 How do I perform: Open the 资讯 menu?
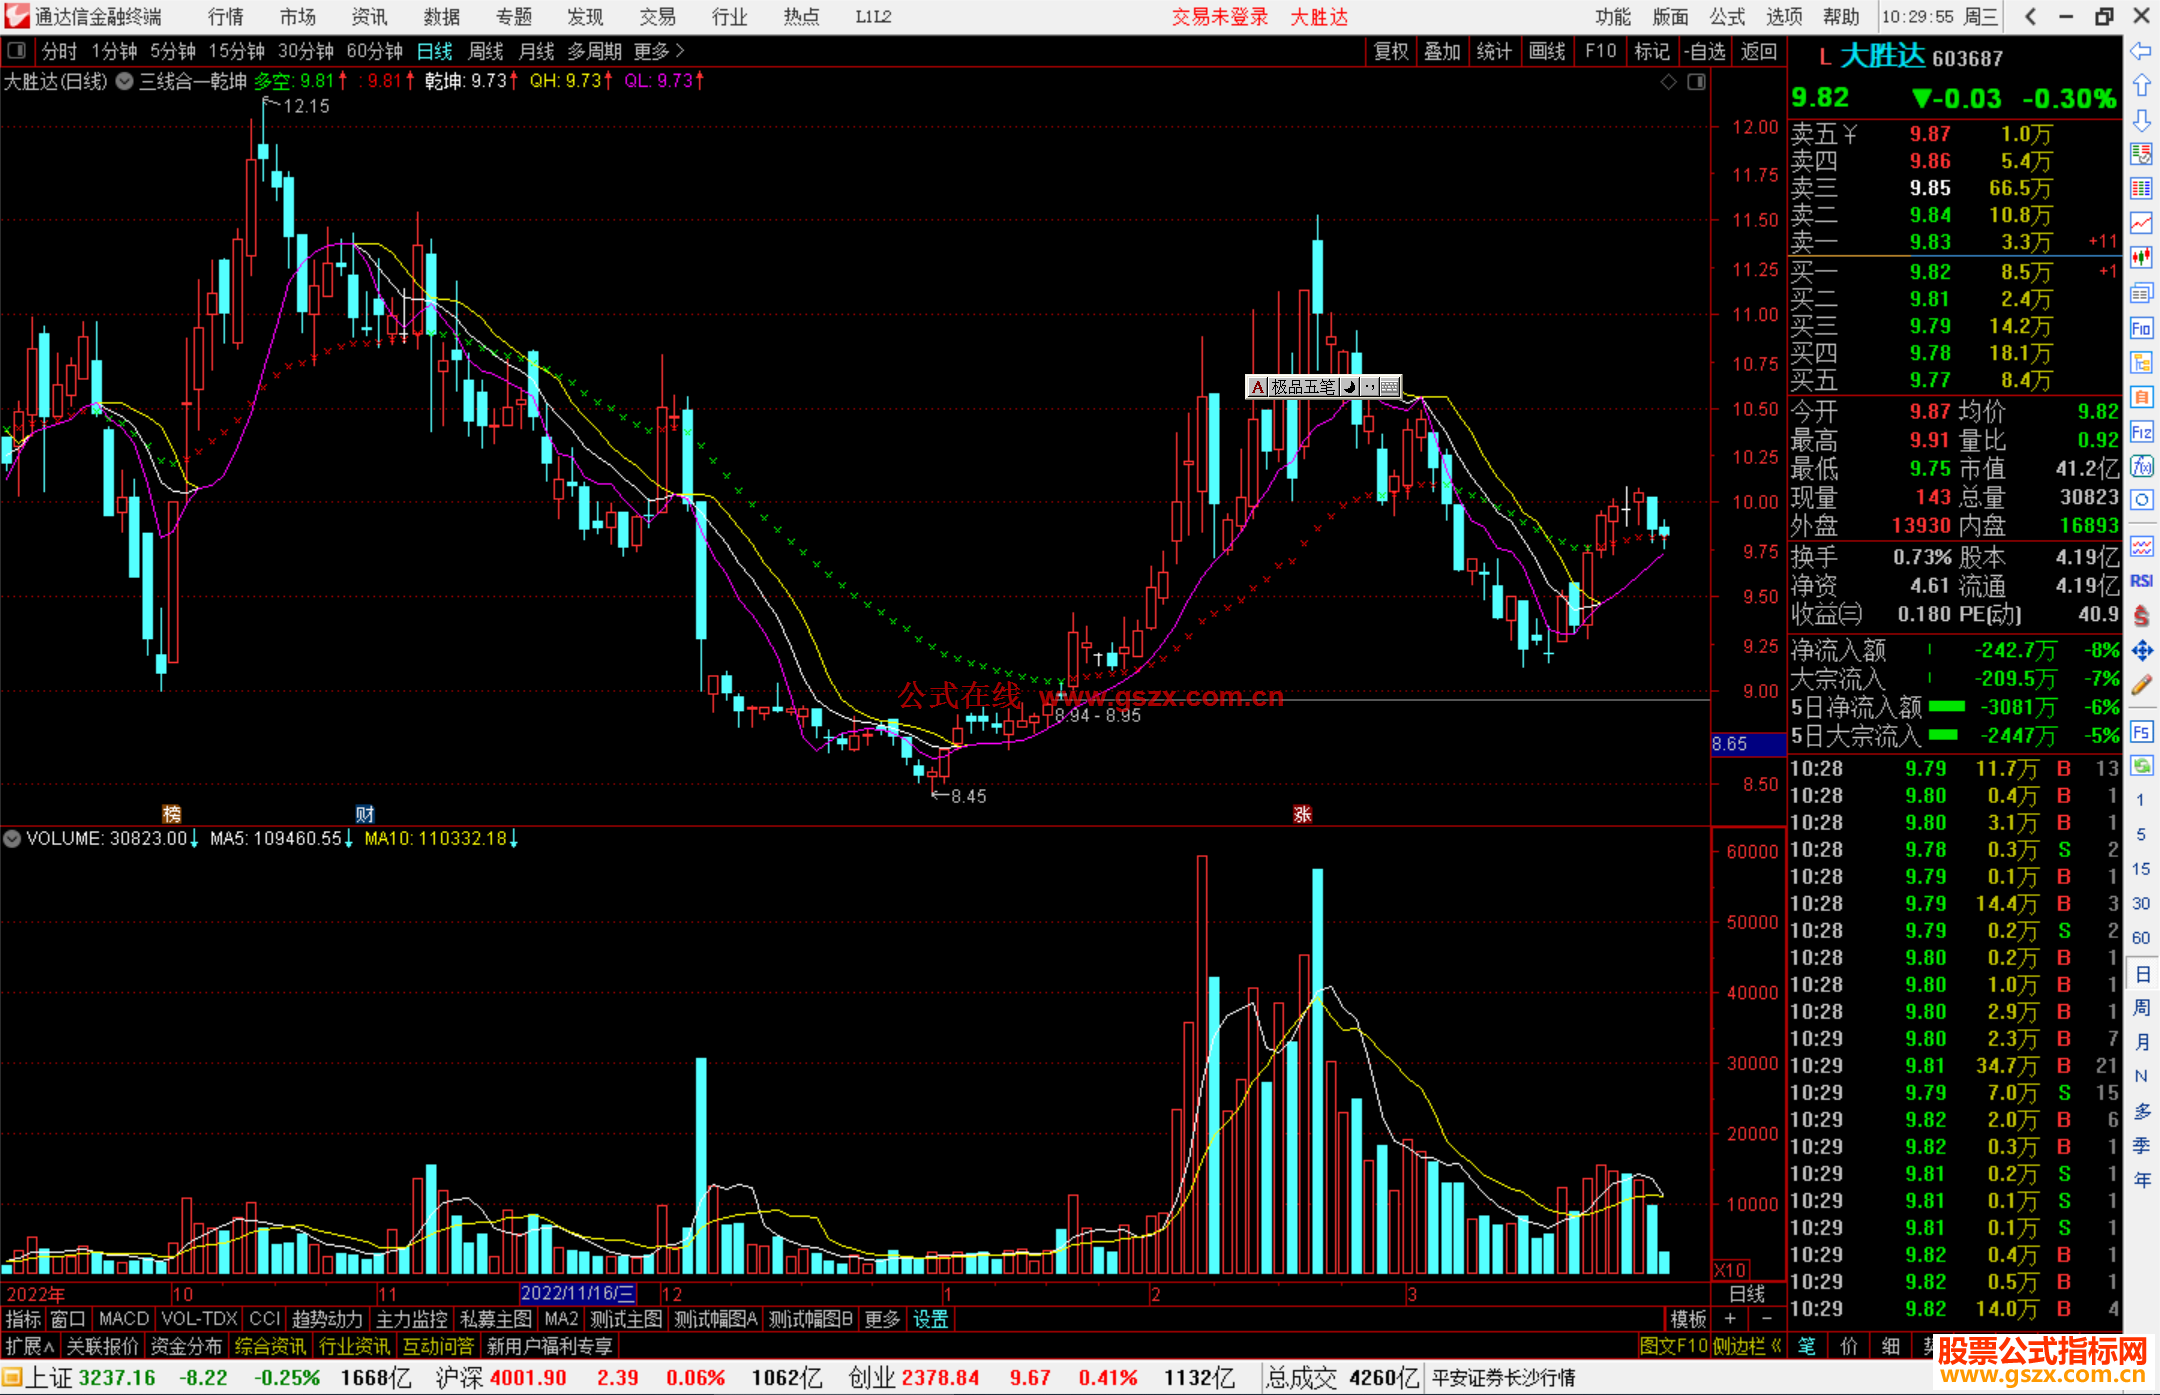[x=369, y=17]
